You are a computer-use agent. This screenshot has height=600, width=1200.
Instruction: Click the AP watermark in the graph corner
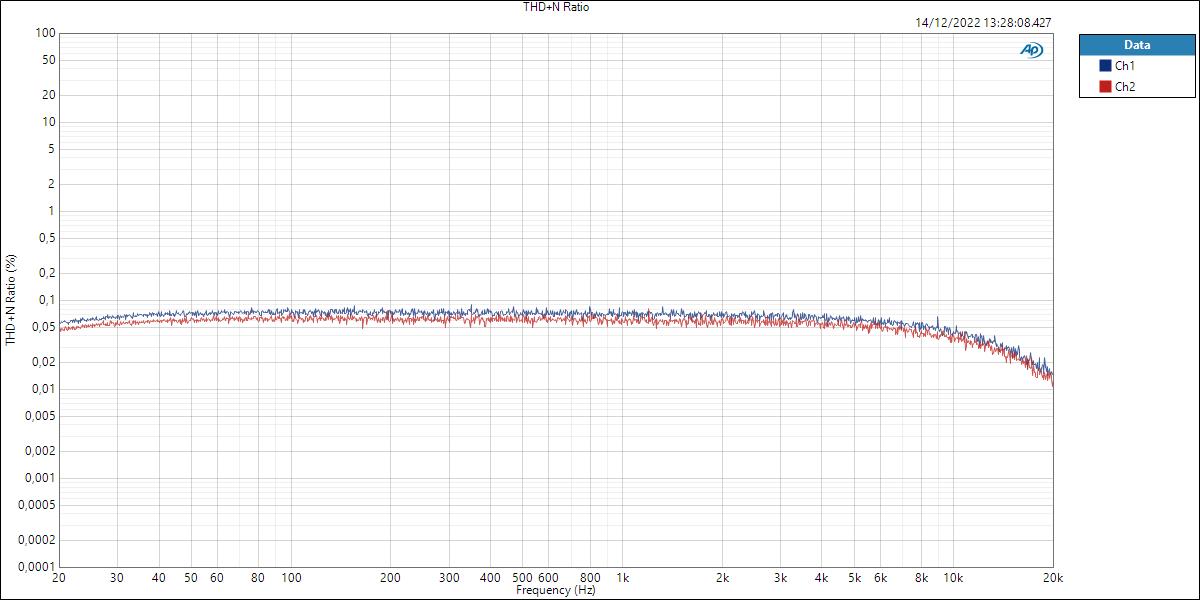(1030, 47)
